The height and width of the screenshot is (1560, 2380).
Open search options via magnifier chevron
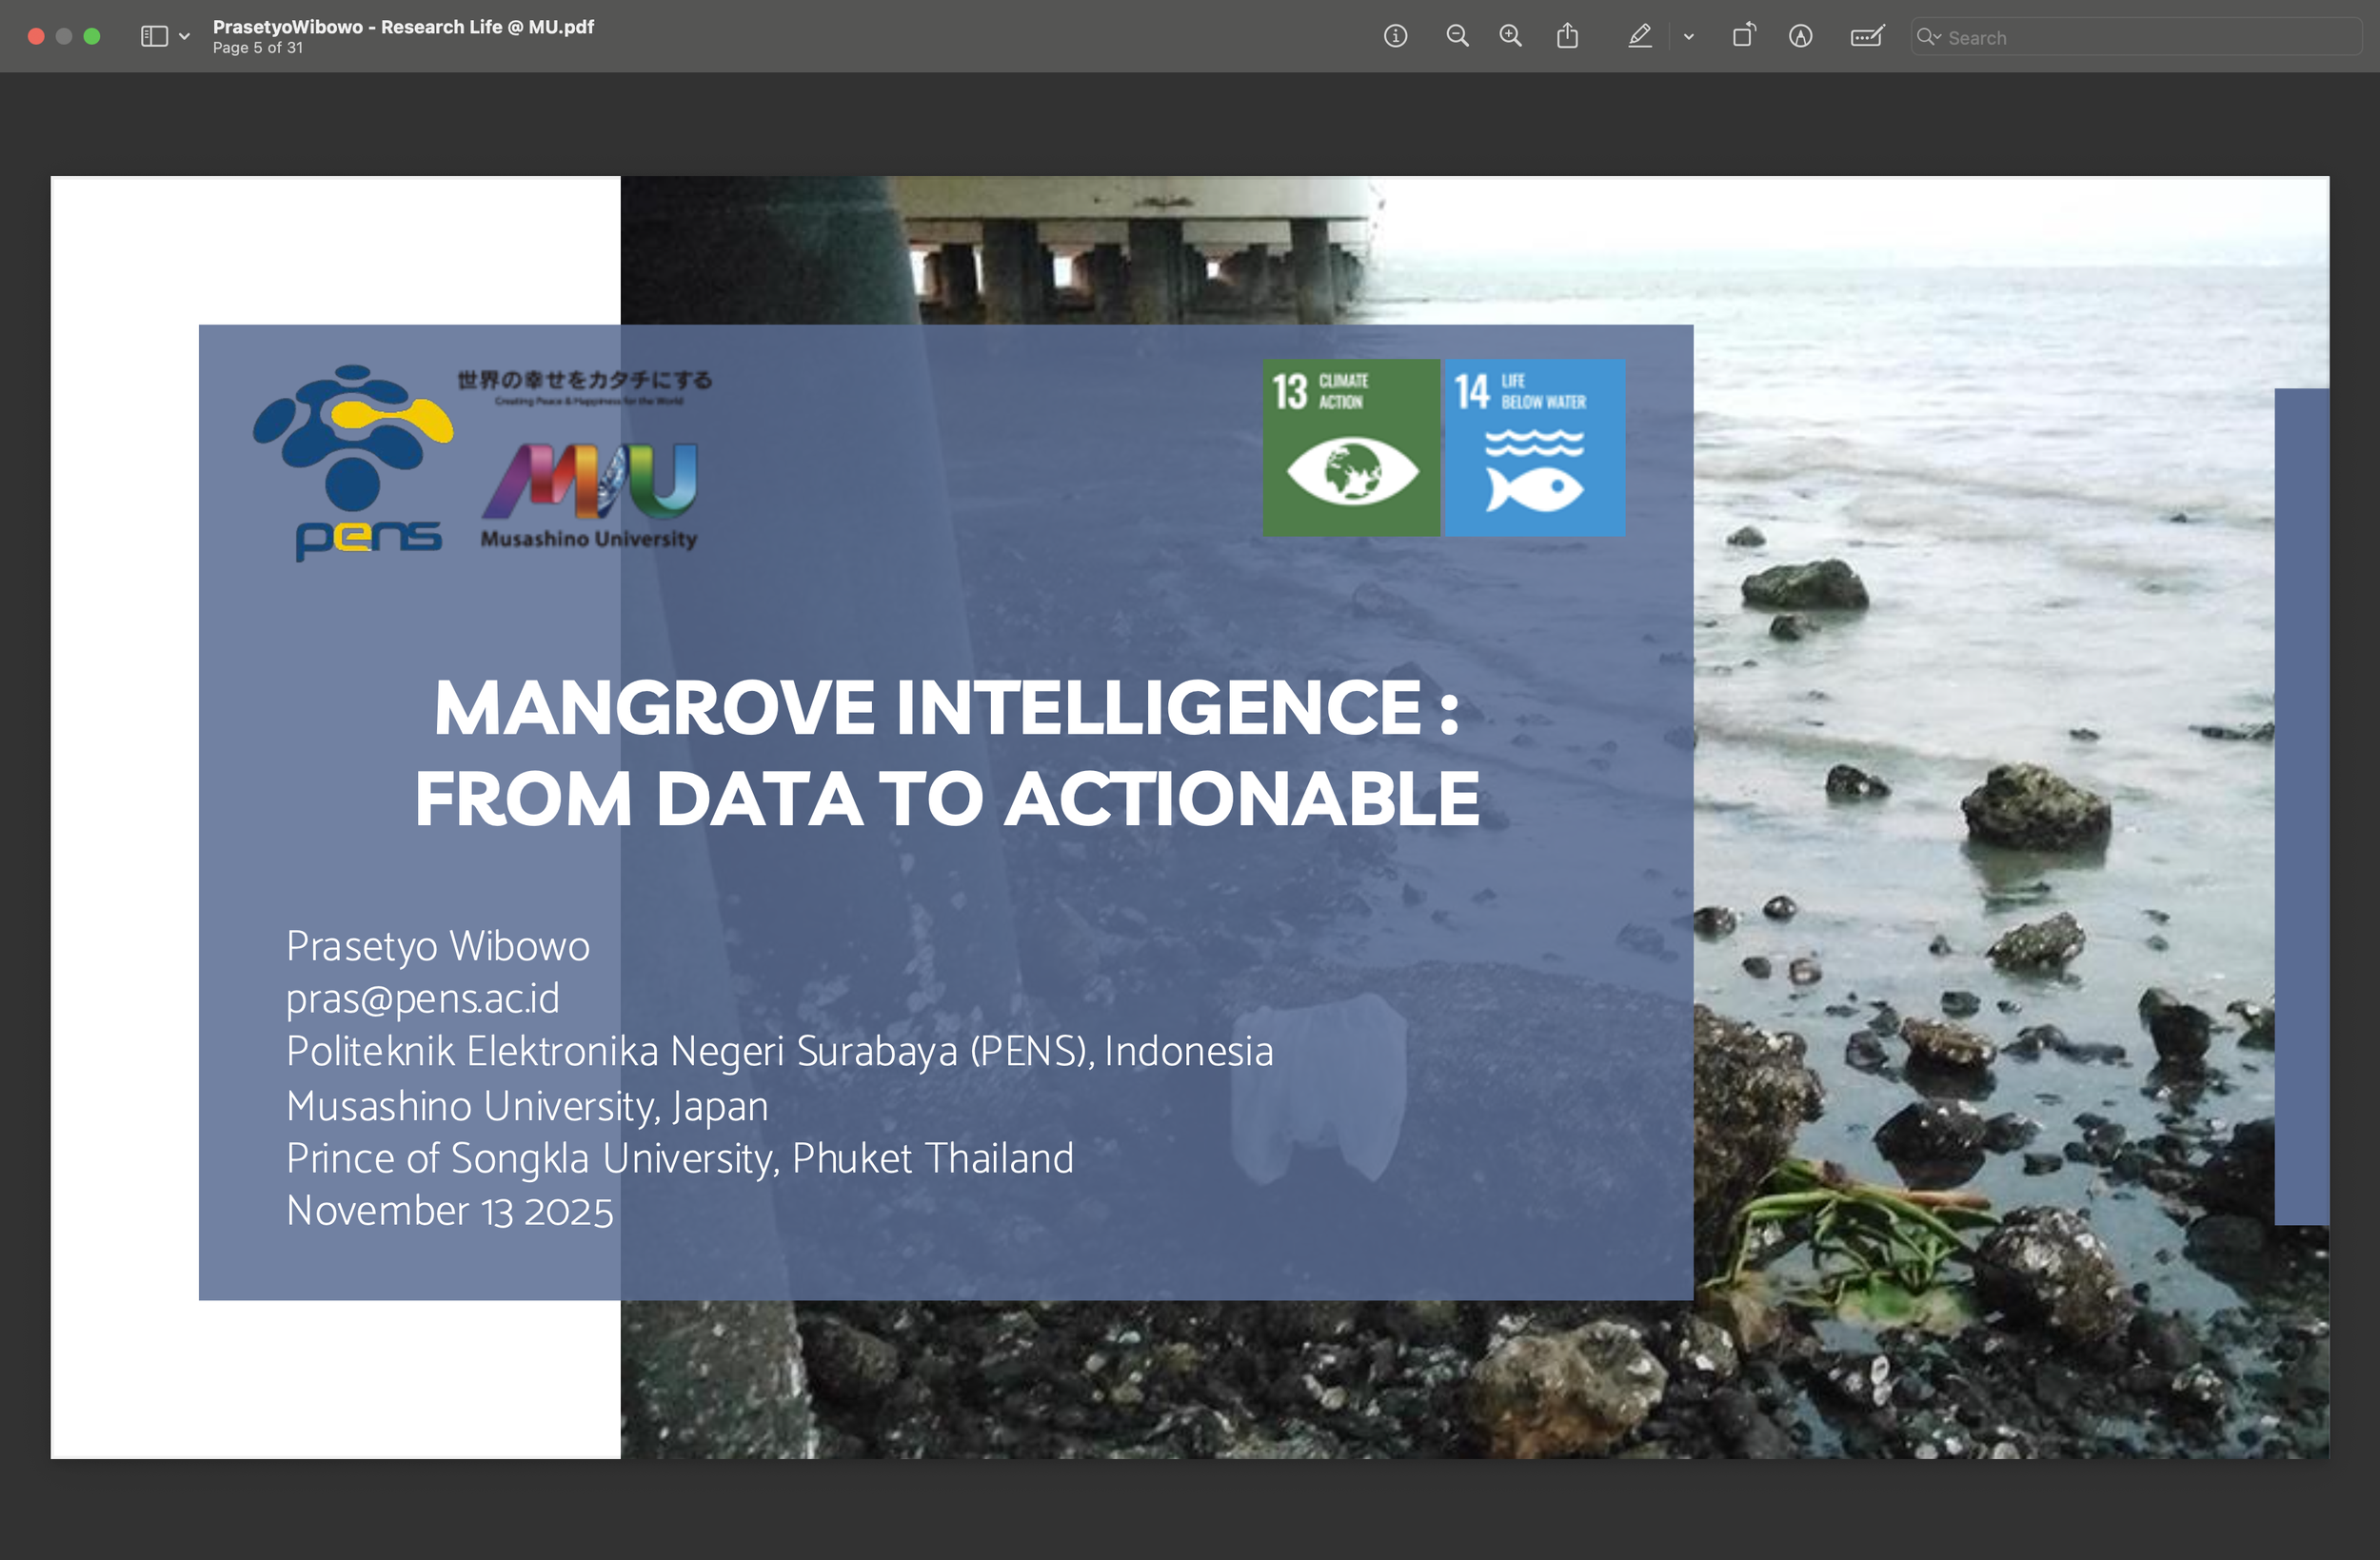[x=1928, y=37]
